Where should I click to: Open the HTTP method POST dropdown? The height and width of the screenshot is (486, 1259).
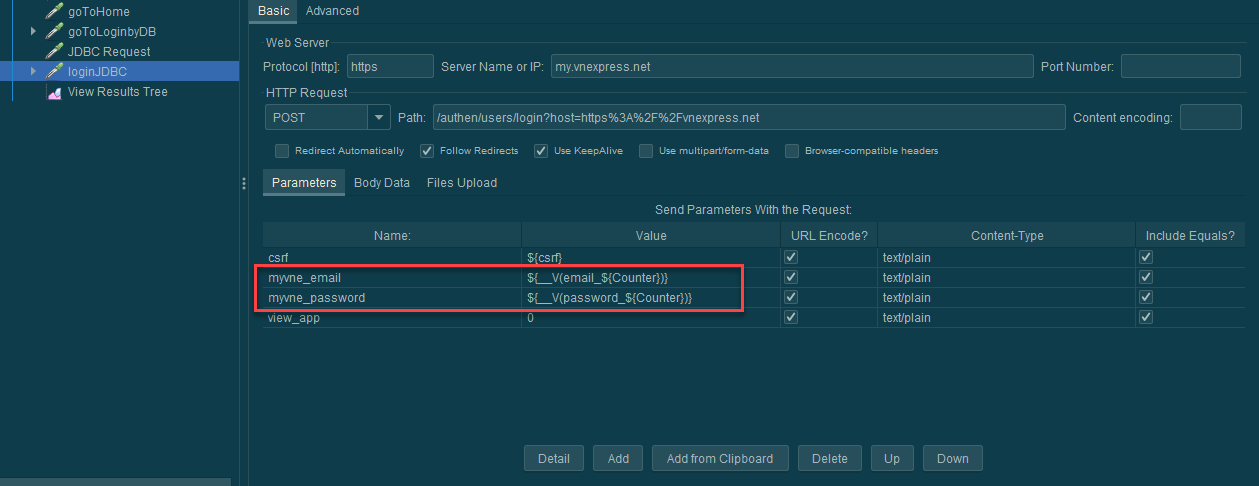(379, 118)
